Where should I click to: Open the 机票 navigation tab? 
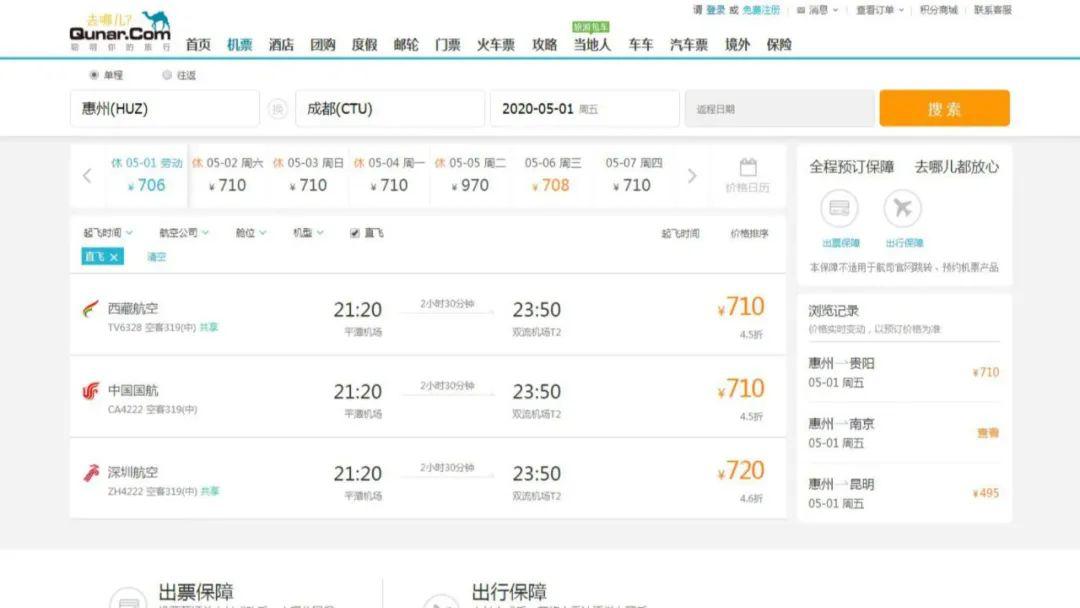coord(240,45)
